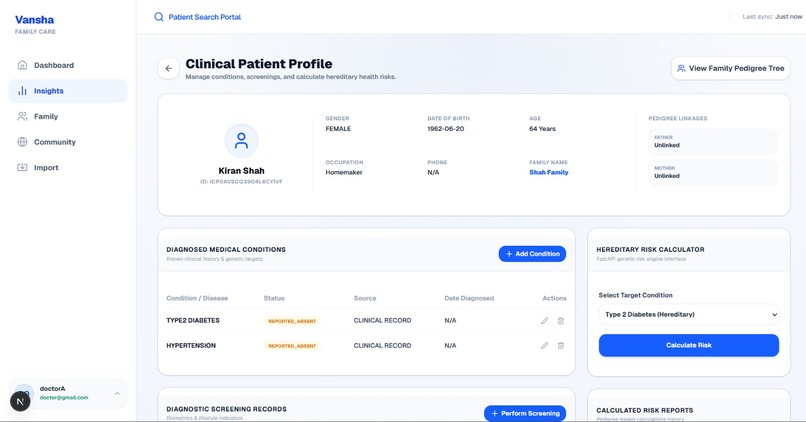Click the Clinical Patient Profile heading
The image size is (806, 422).
[259, 64]
